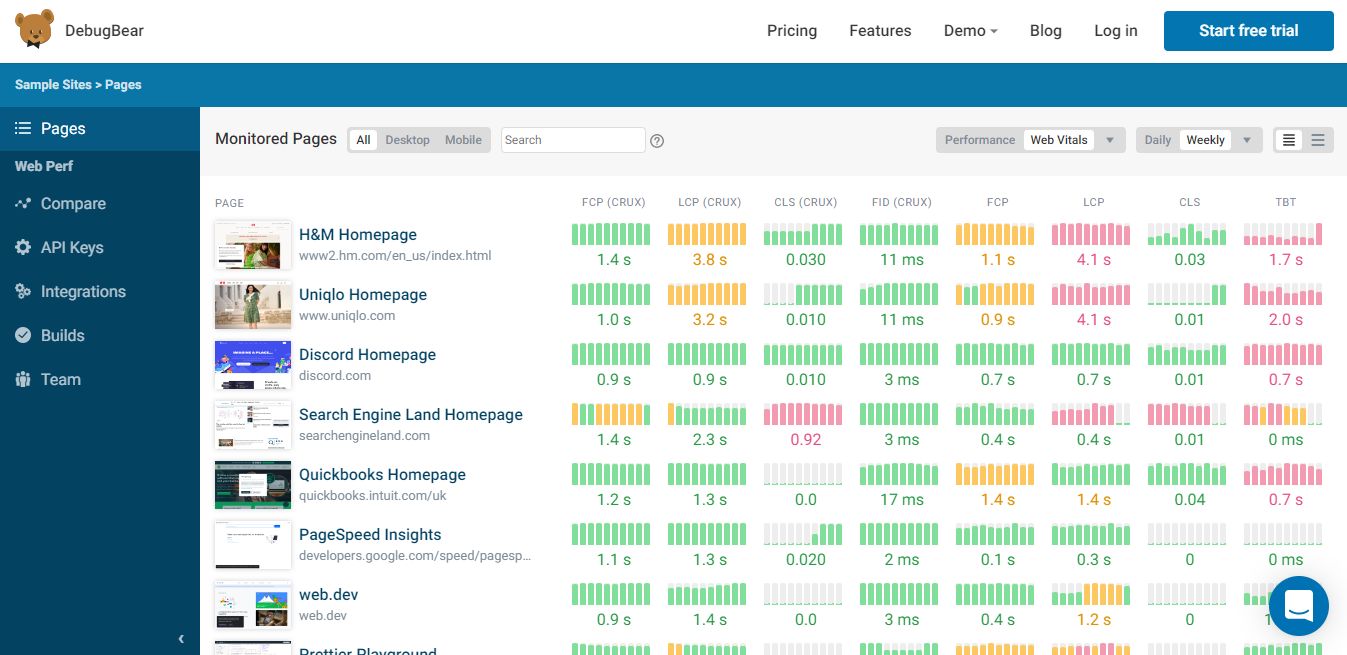Click Search Engine Land CLS (CRUX) 0.92

tap(806, 440)
